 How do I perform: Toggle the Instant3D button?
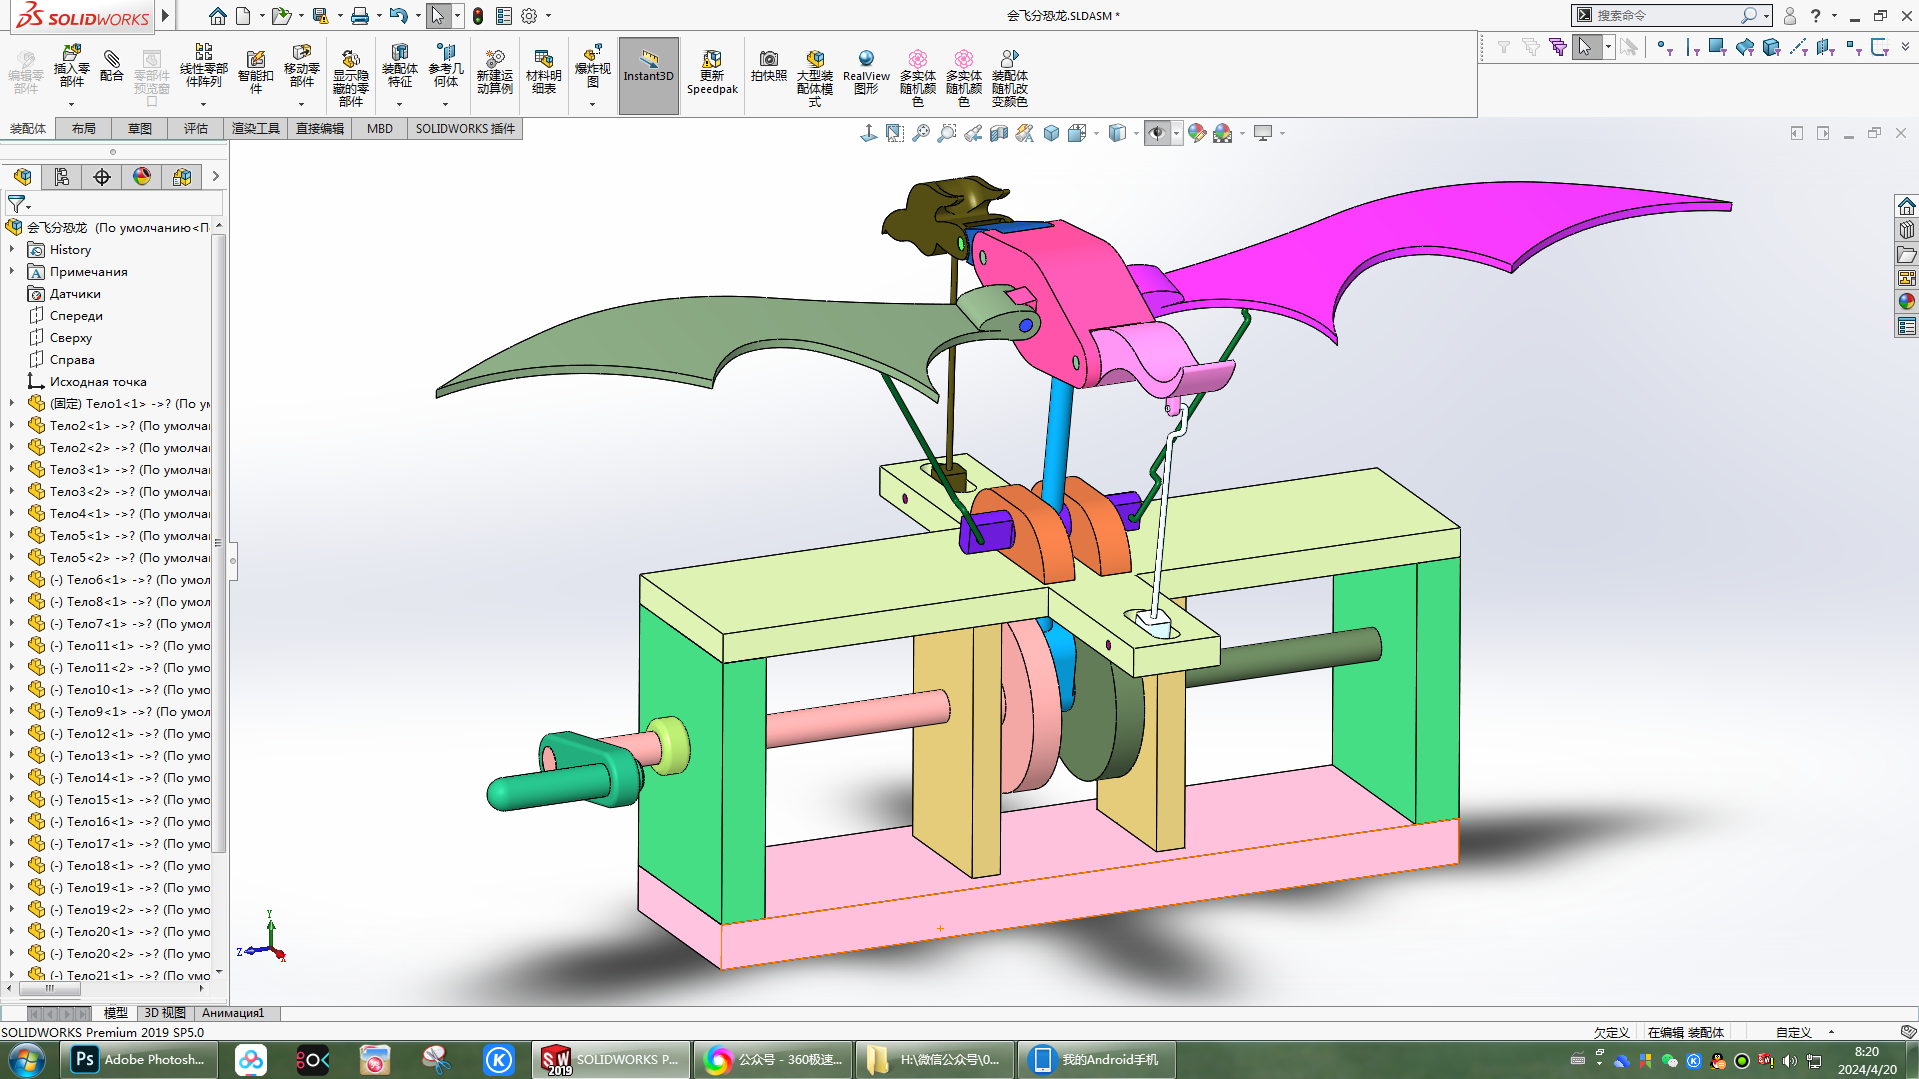(x=649, y=76)
